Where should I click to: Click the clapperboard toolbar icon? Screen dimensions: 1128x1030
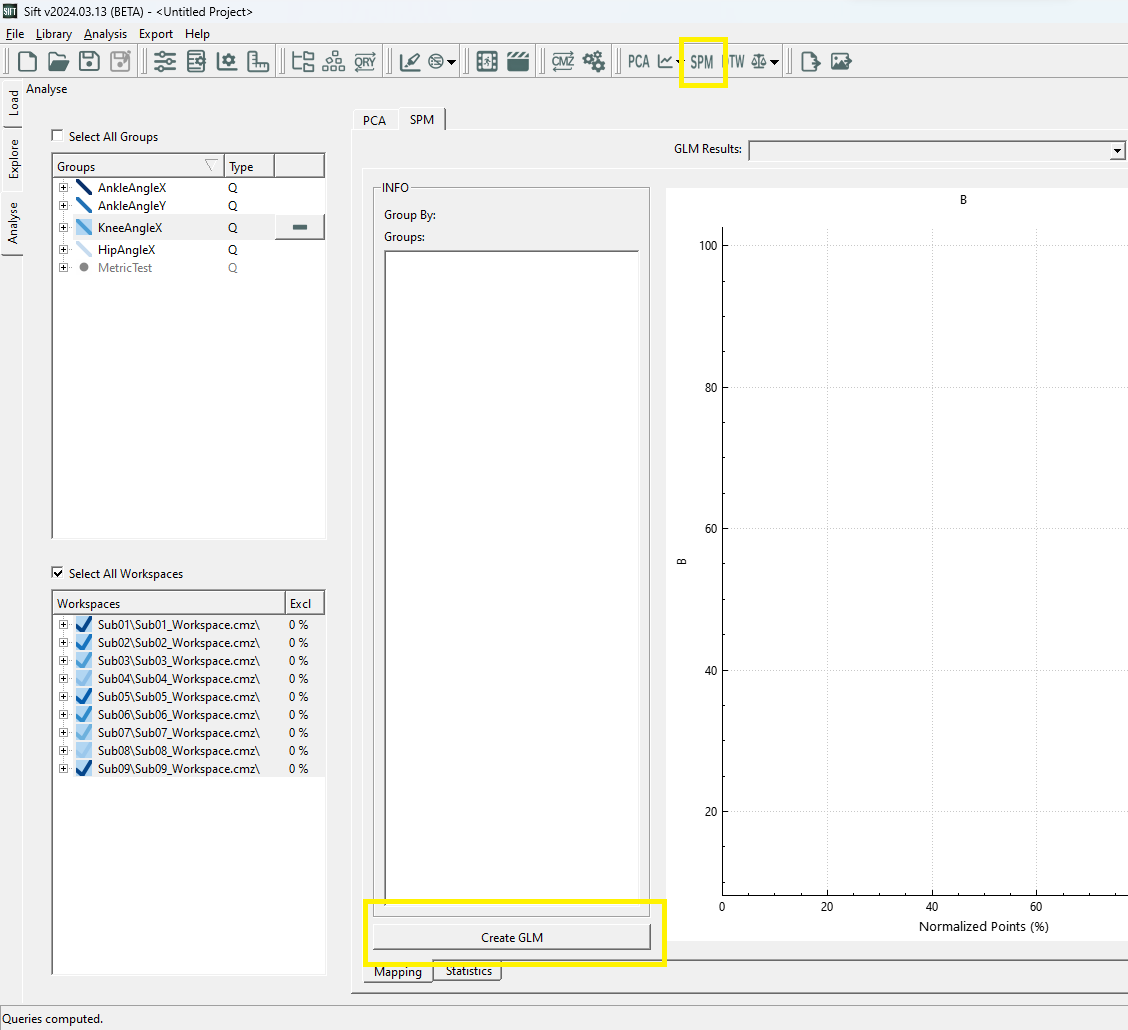(517, 61)
